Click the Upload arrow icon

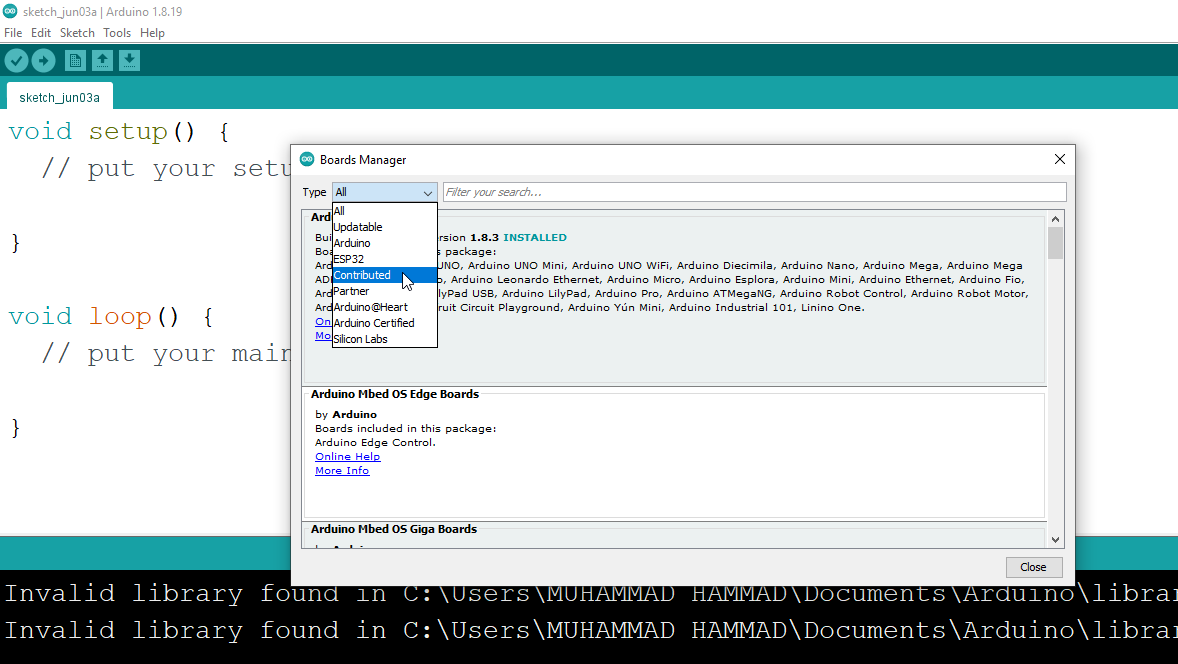pos(43,61)
